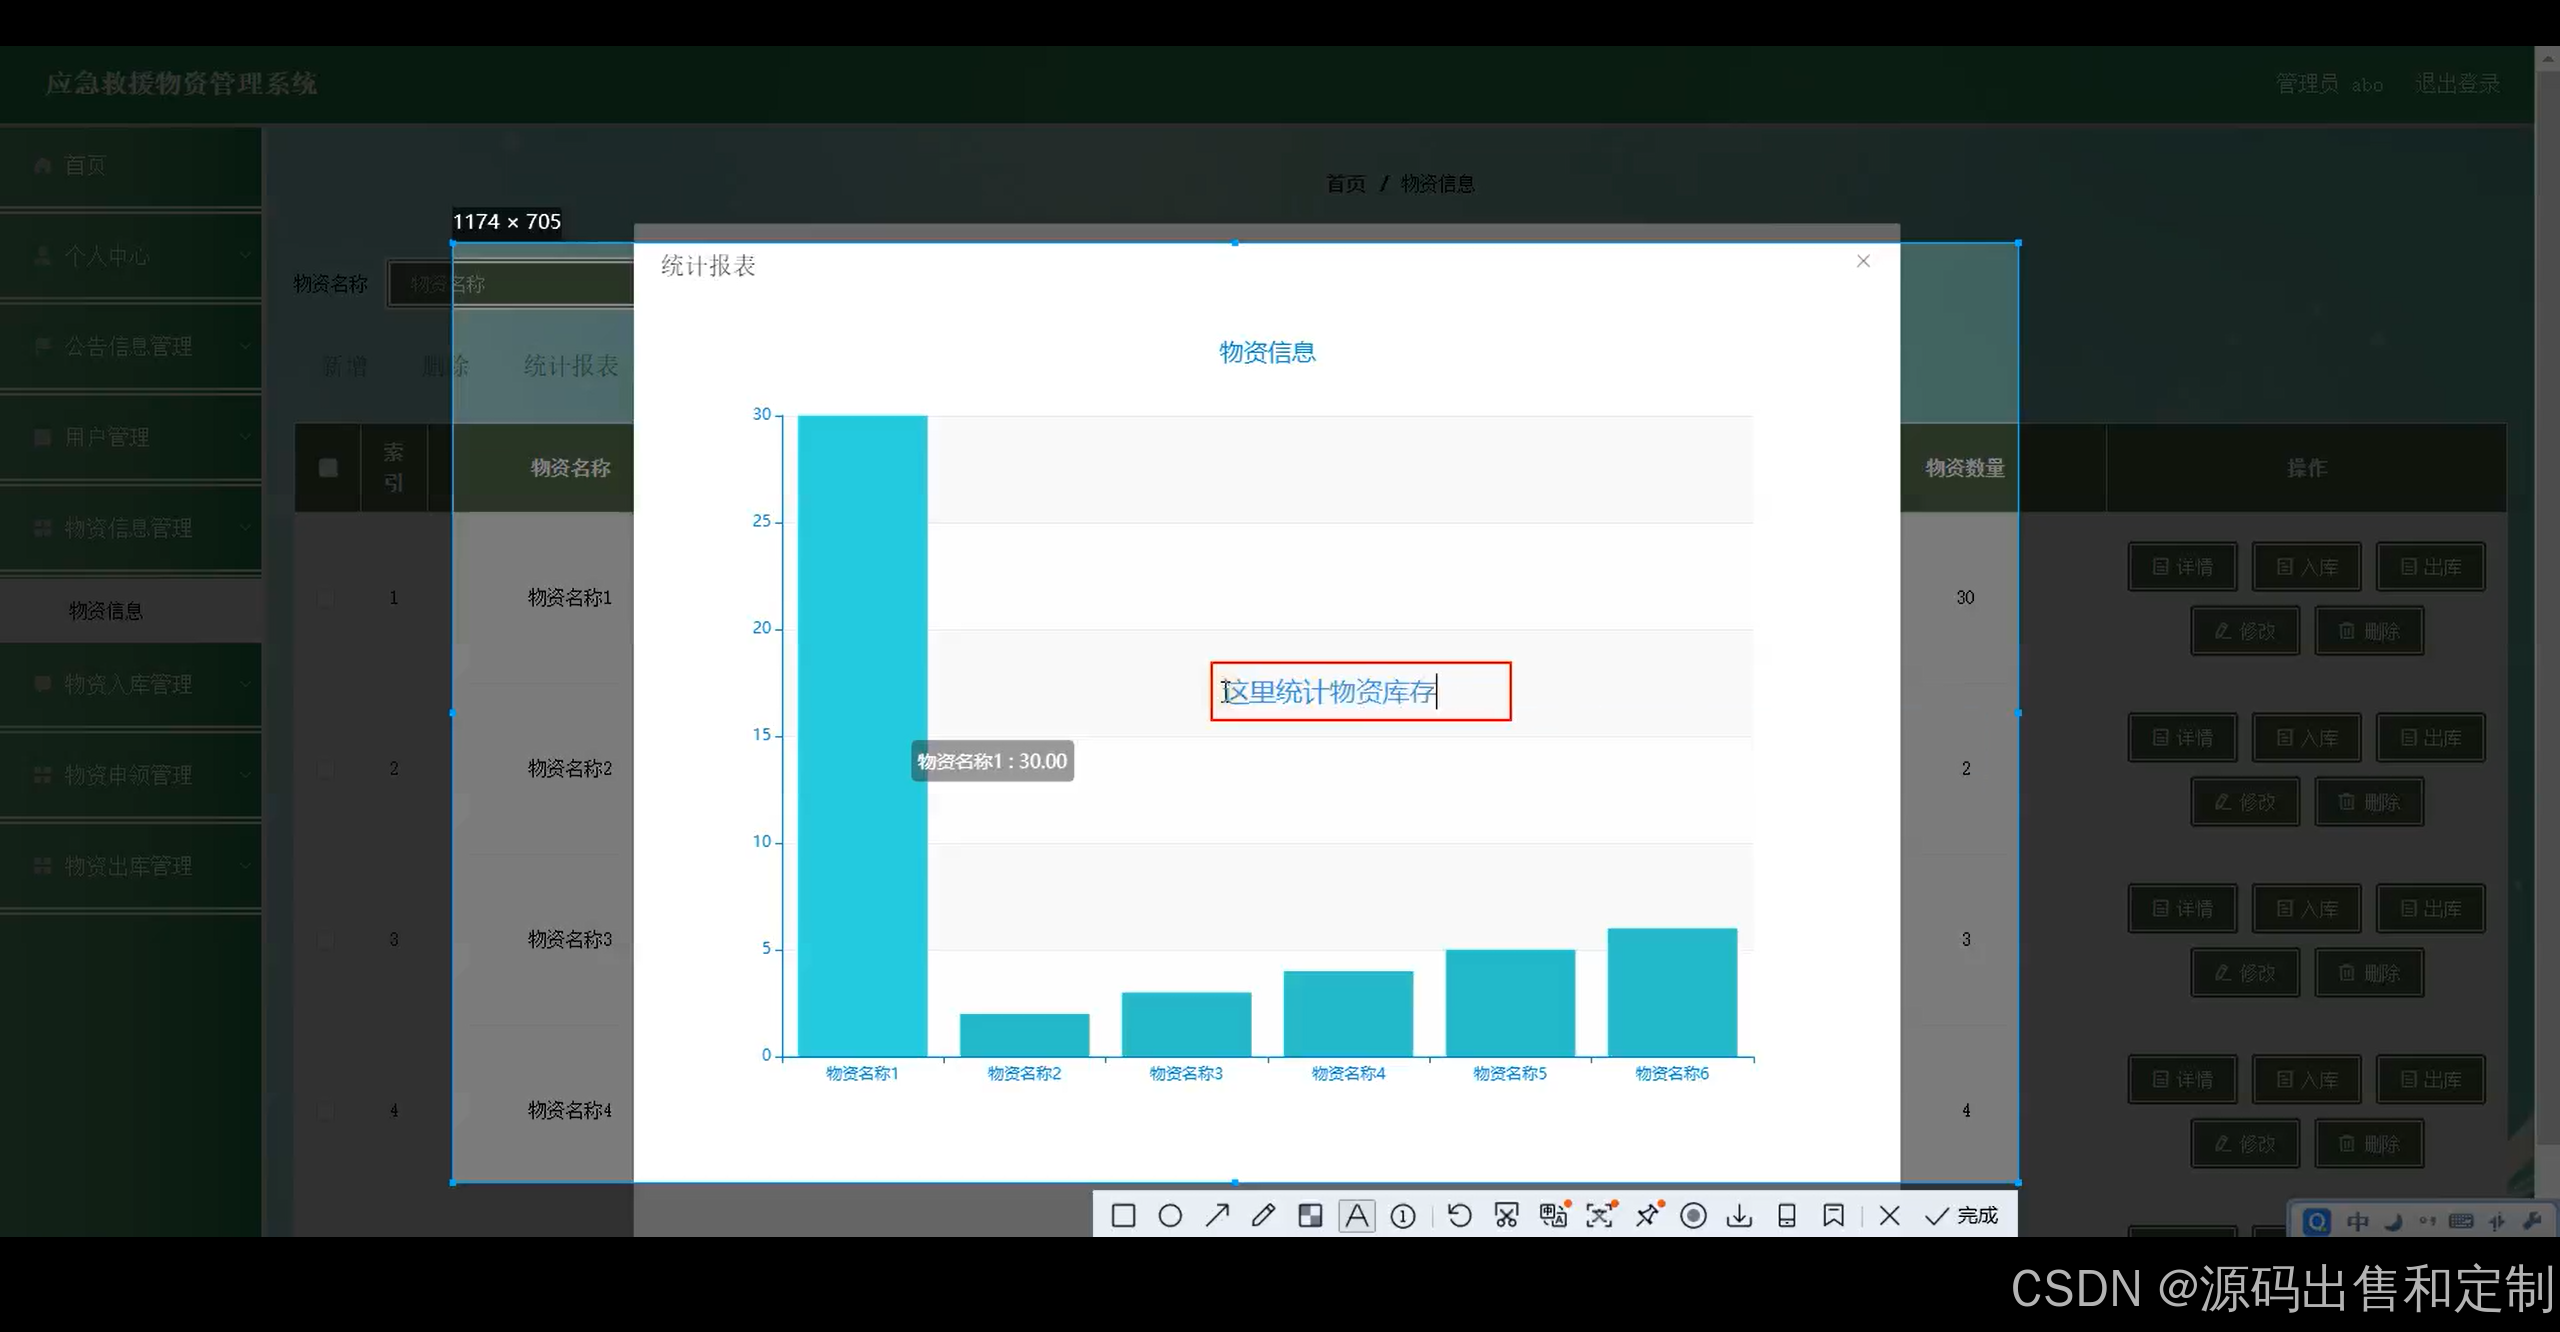Pick the pencil freehand tool

pyautogui.click(x=1263, y=1216)
